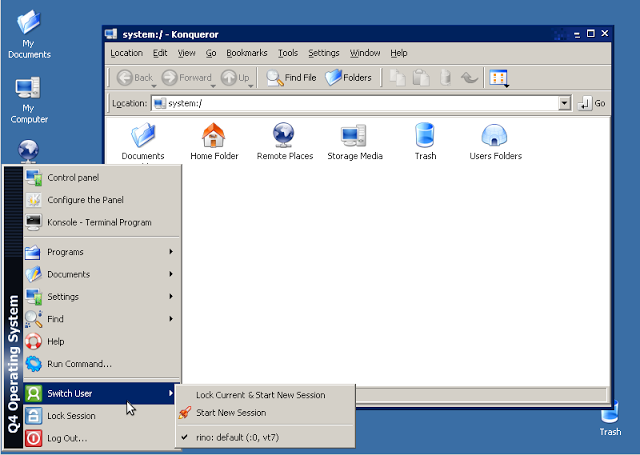Viewport: 640px width, 455px height.
Task: Open the view mode icon dropdown
Action: [x=500, y=78]
